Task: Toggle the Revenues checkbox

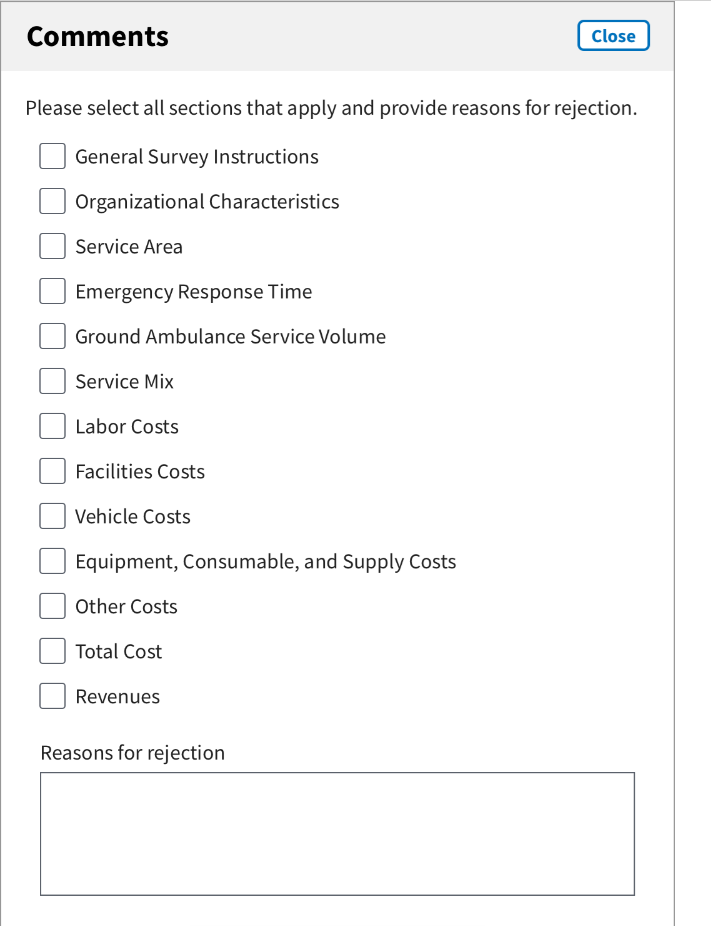Action: click(53, 697)
